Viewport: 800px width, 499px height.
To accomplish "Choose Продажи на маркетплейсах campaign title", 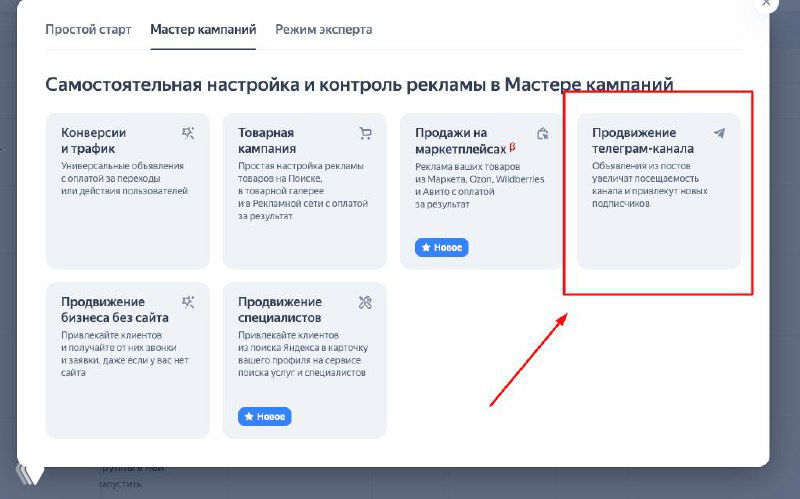I will [x=461, y=141].
